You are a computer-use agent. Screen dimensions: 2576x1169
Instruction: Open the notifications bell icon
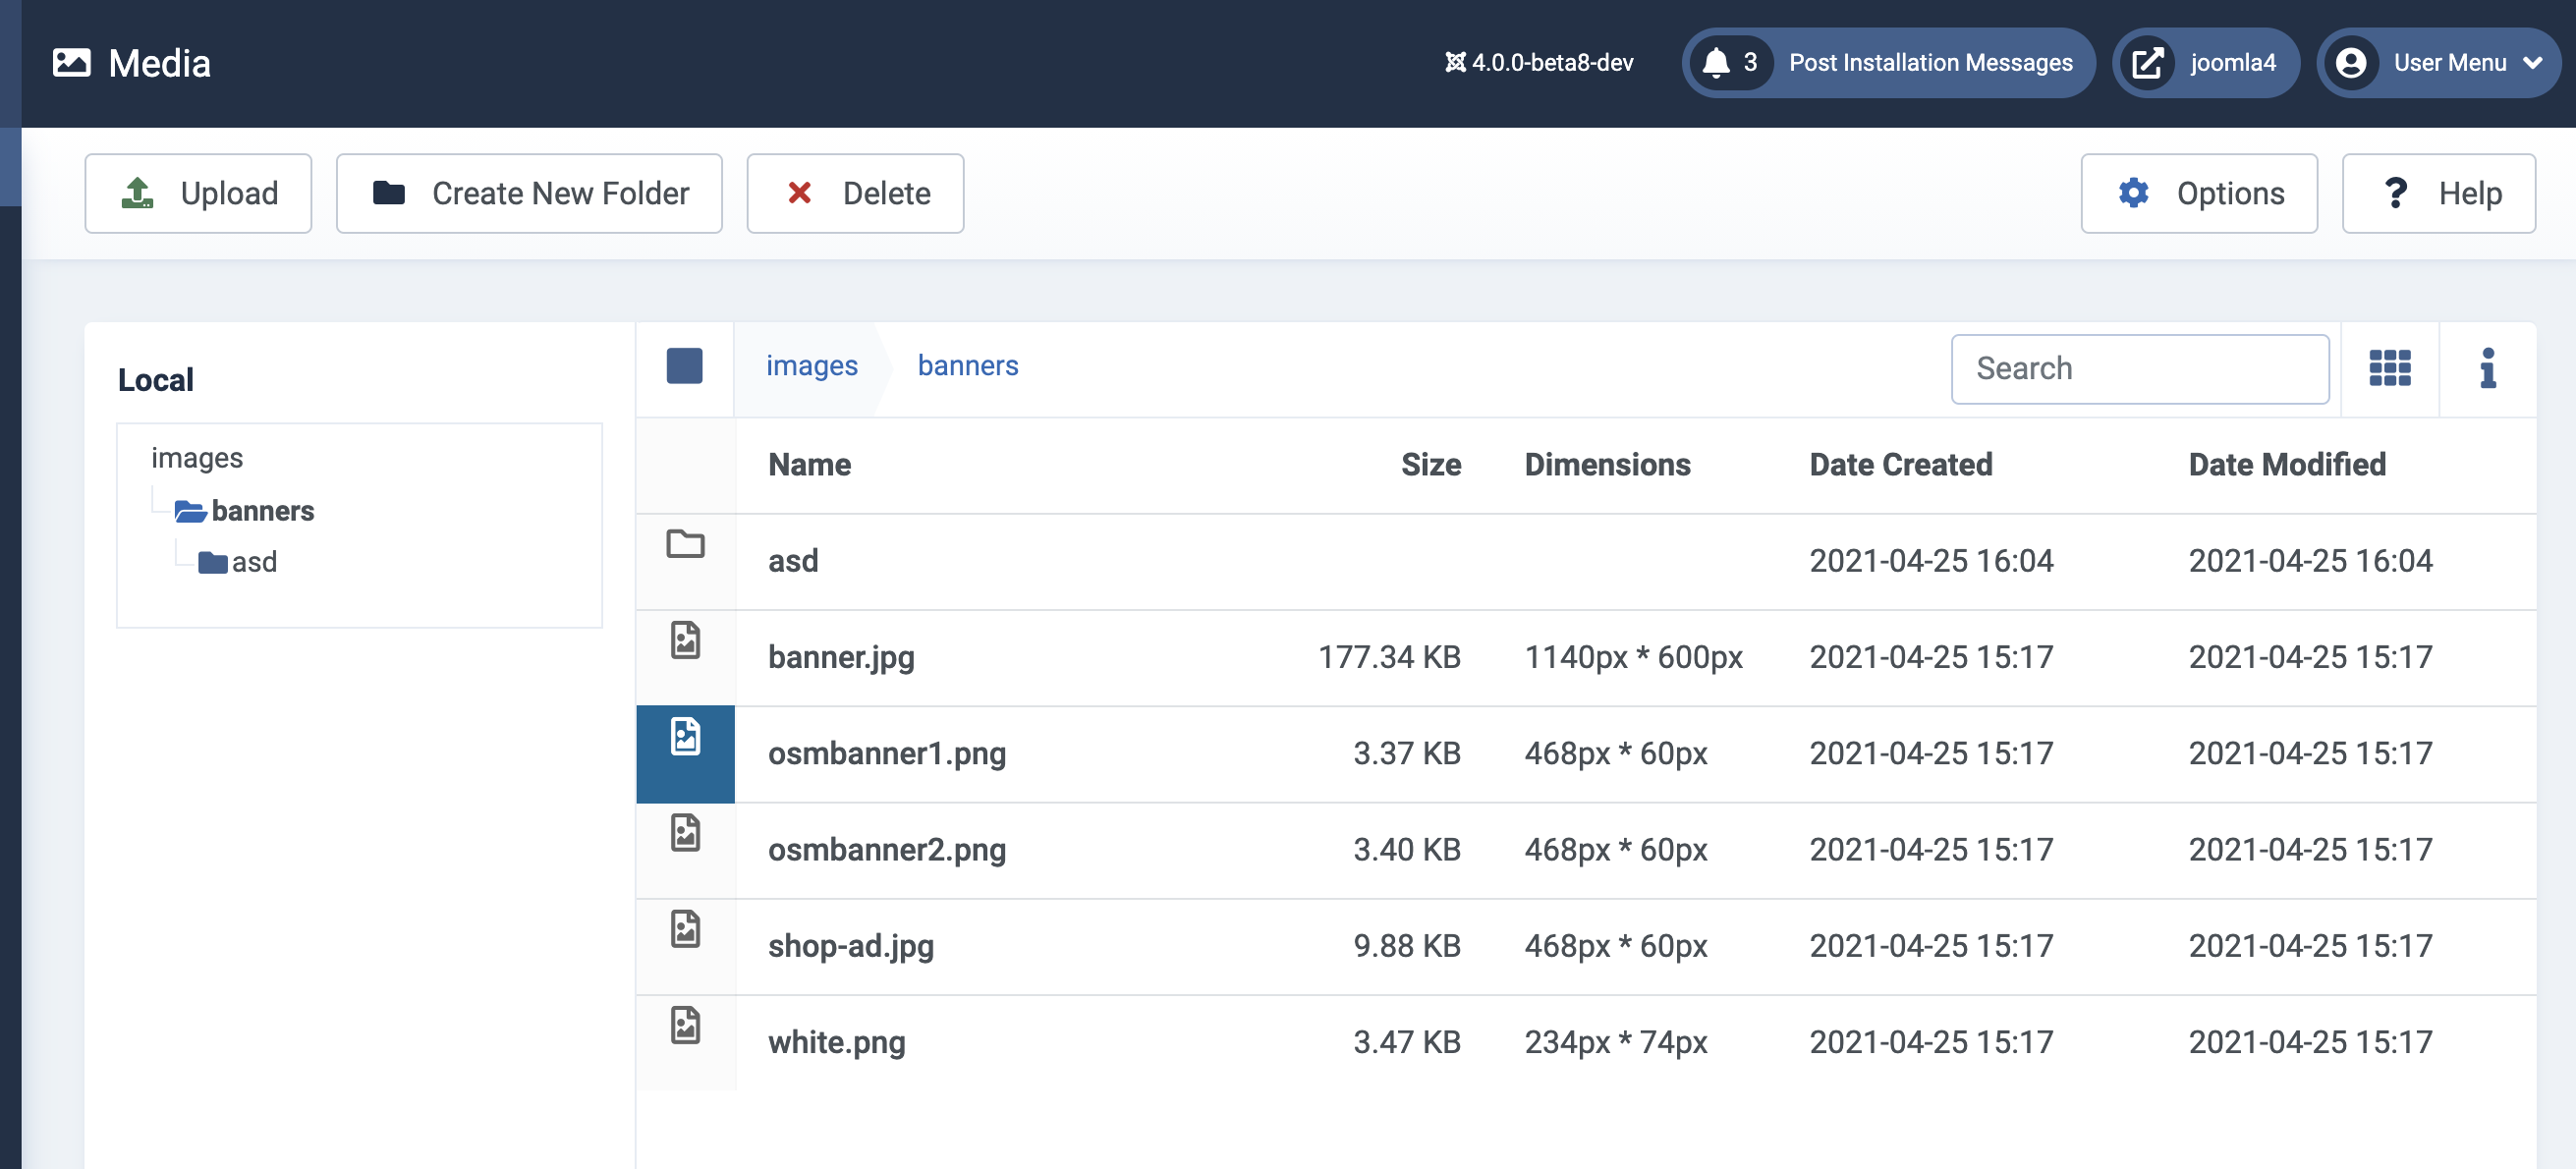click(1716, 63)
